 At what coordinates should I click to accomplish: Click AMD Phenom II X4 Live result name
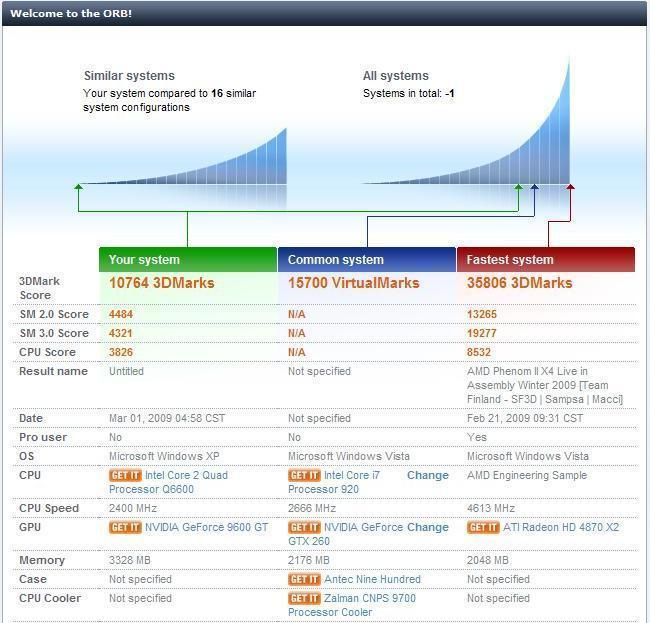click(545, 385)
